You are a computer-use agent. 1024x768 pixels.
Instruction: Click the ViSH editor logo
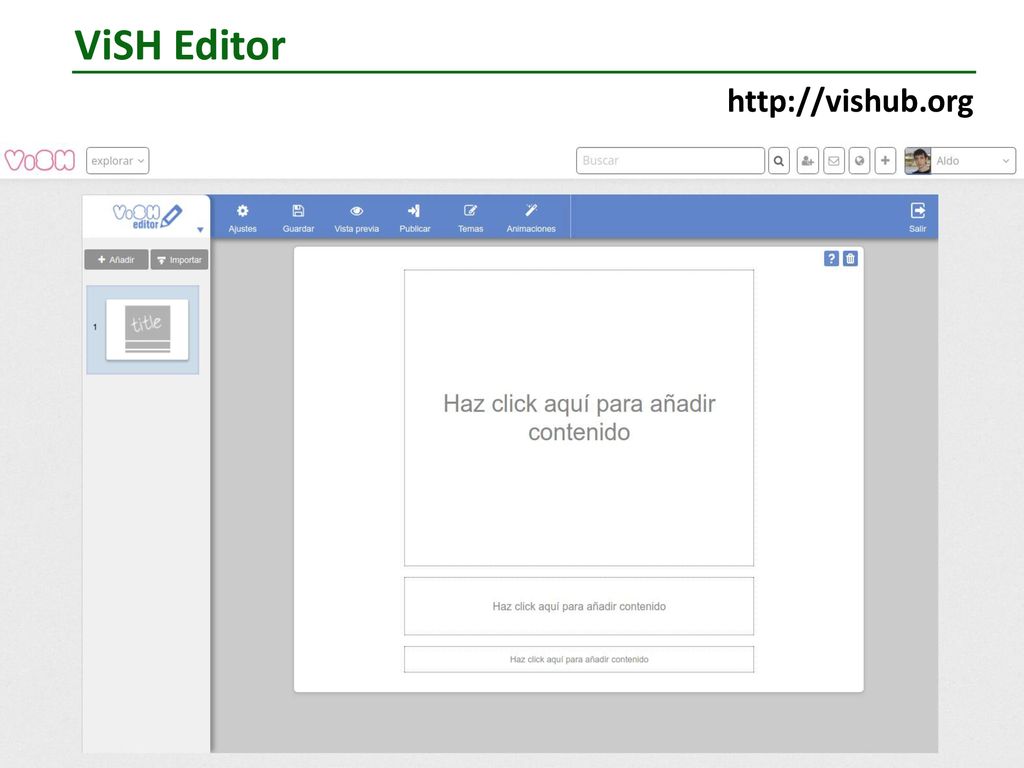tap(147, 216)
